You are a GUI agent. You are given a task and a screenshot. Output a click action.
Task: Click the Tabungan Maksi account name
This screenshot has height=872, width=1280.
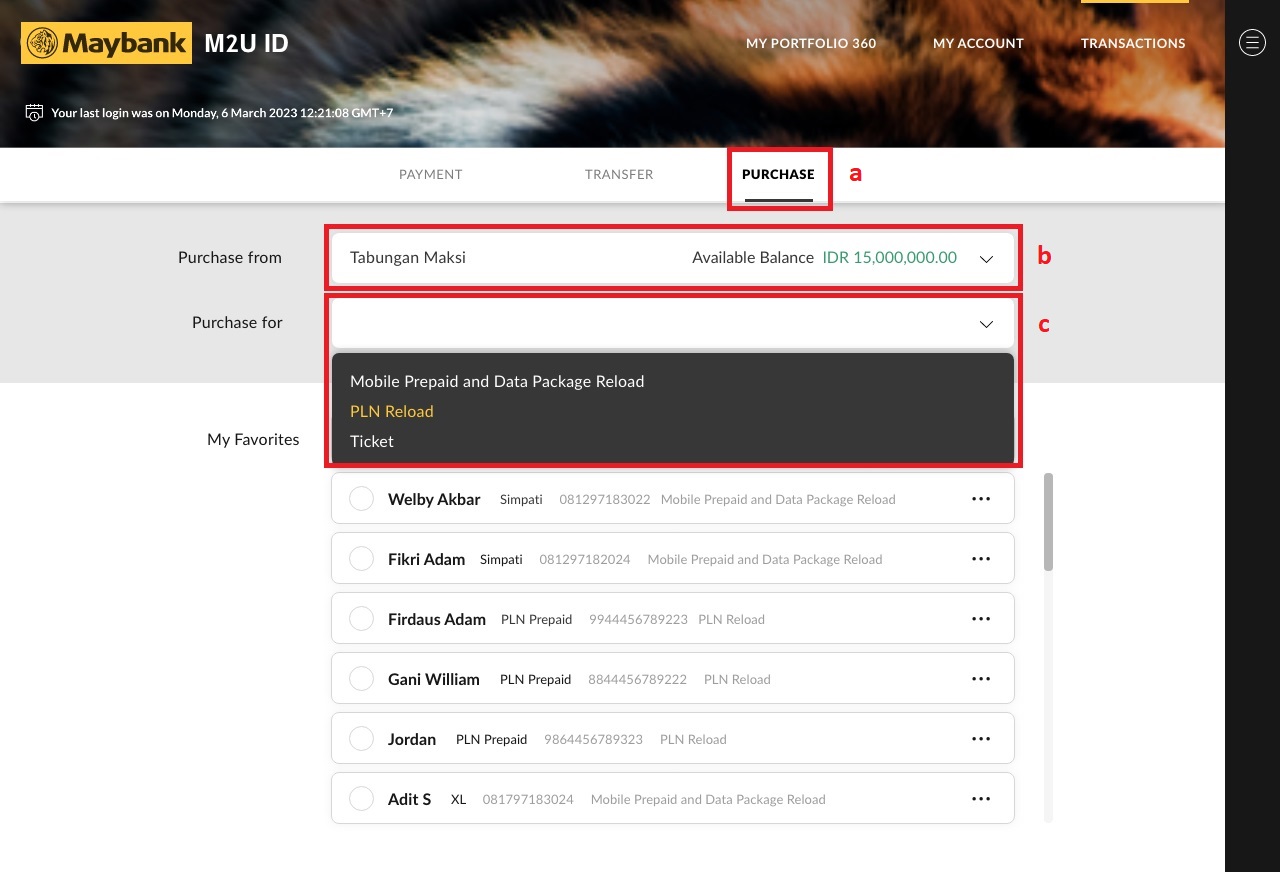(408, 257)
